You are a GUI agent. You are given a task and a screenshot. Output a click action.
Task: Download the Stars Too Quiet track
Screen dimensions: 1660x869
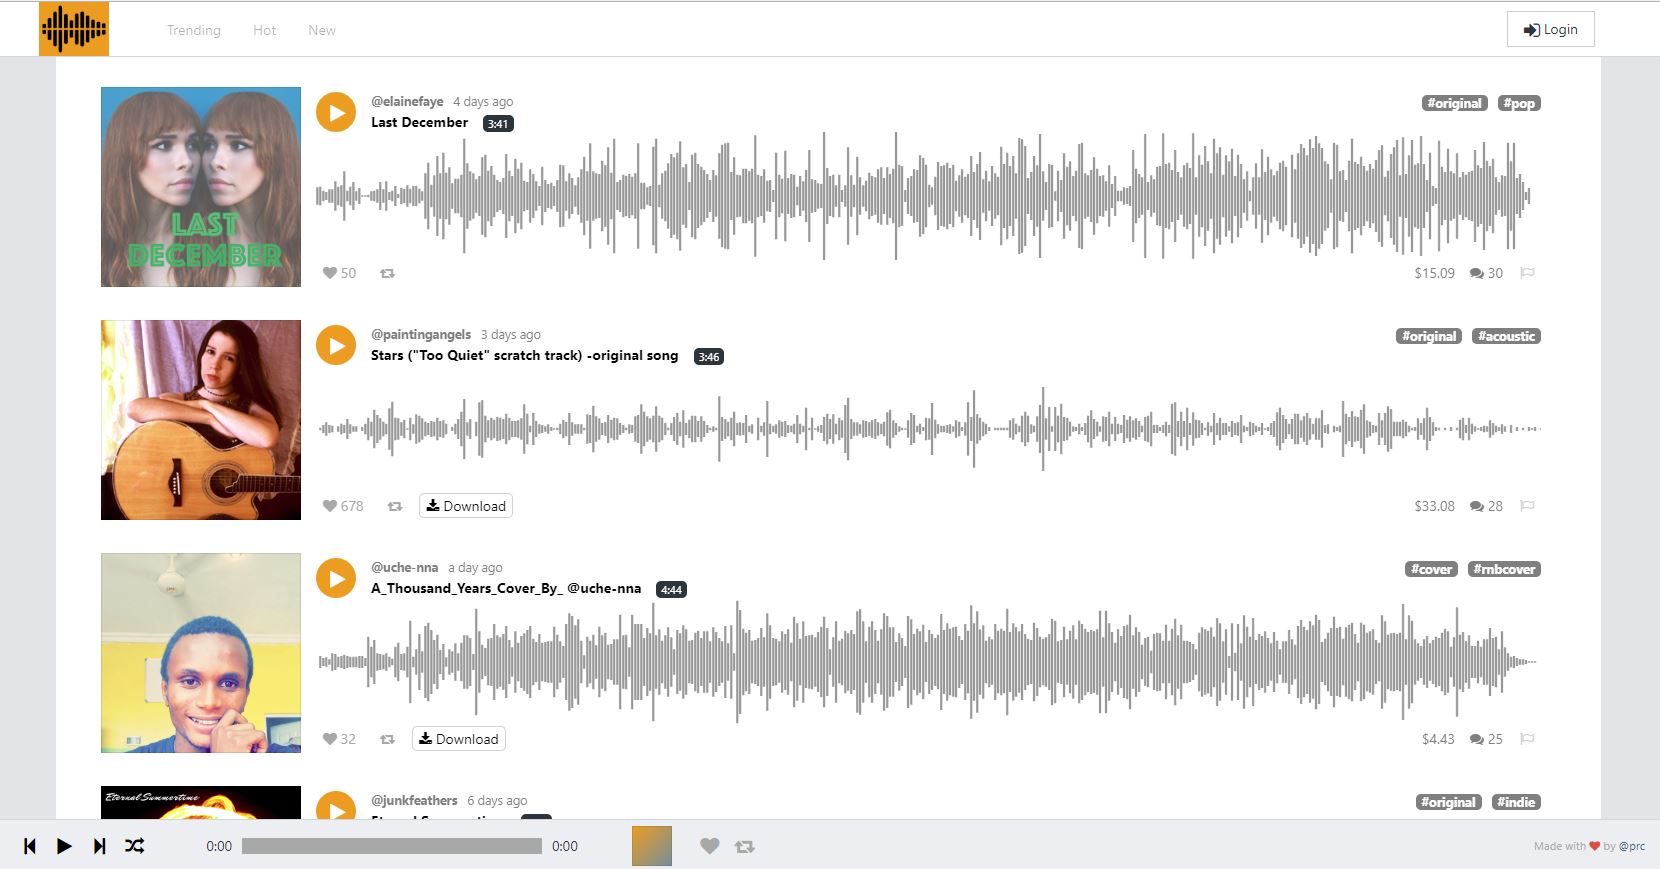(x=466, y=506)
